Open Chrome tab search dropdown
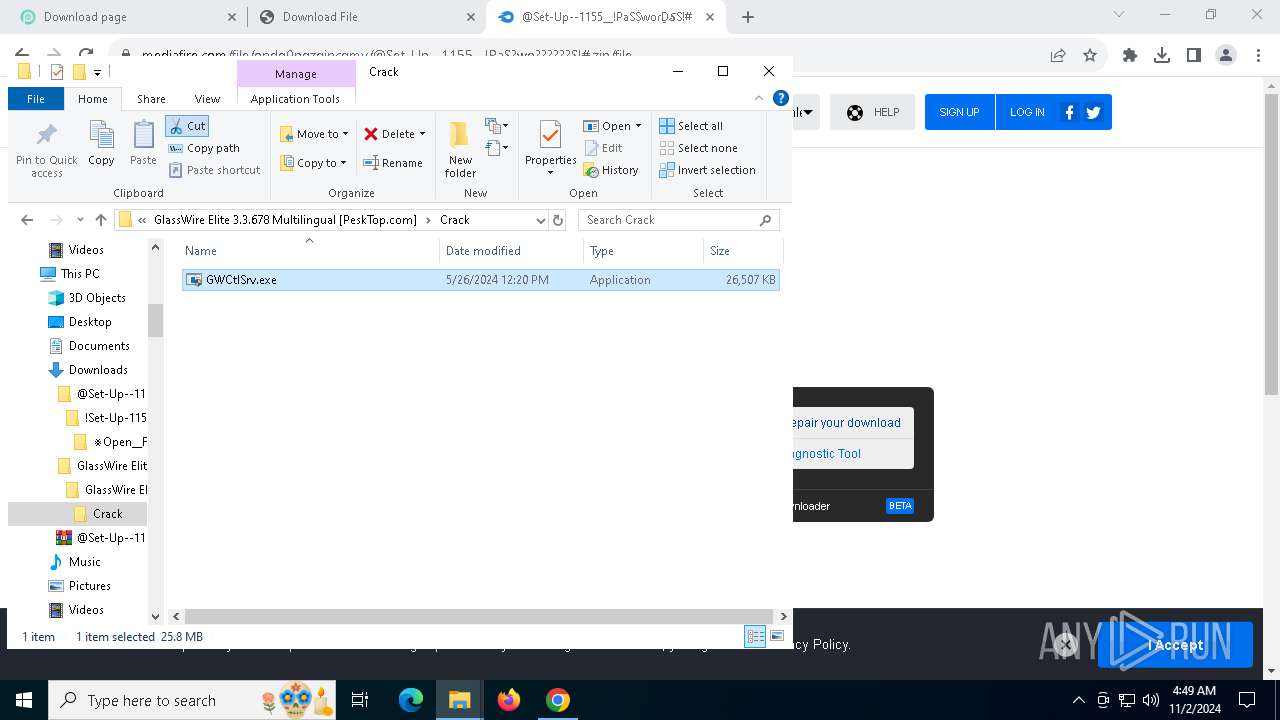The height and width of the screenshot is (720, 1280). [x=1119, y=14]
